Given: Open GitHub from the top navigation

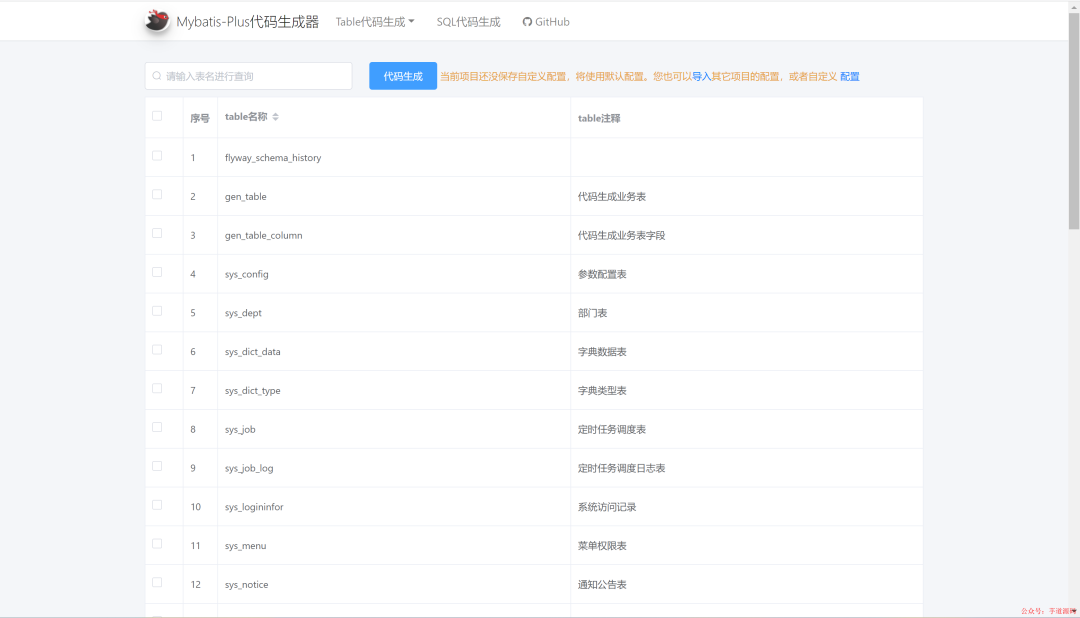Looking at the screenshot, I should 545,21.
